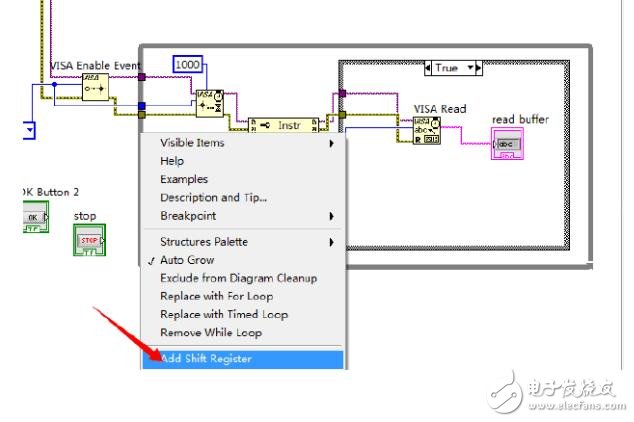Click Remove While Loop entry

point(211,333)
